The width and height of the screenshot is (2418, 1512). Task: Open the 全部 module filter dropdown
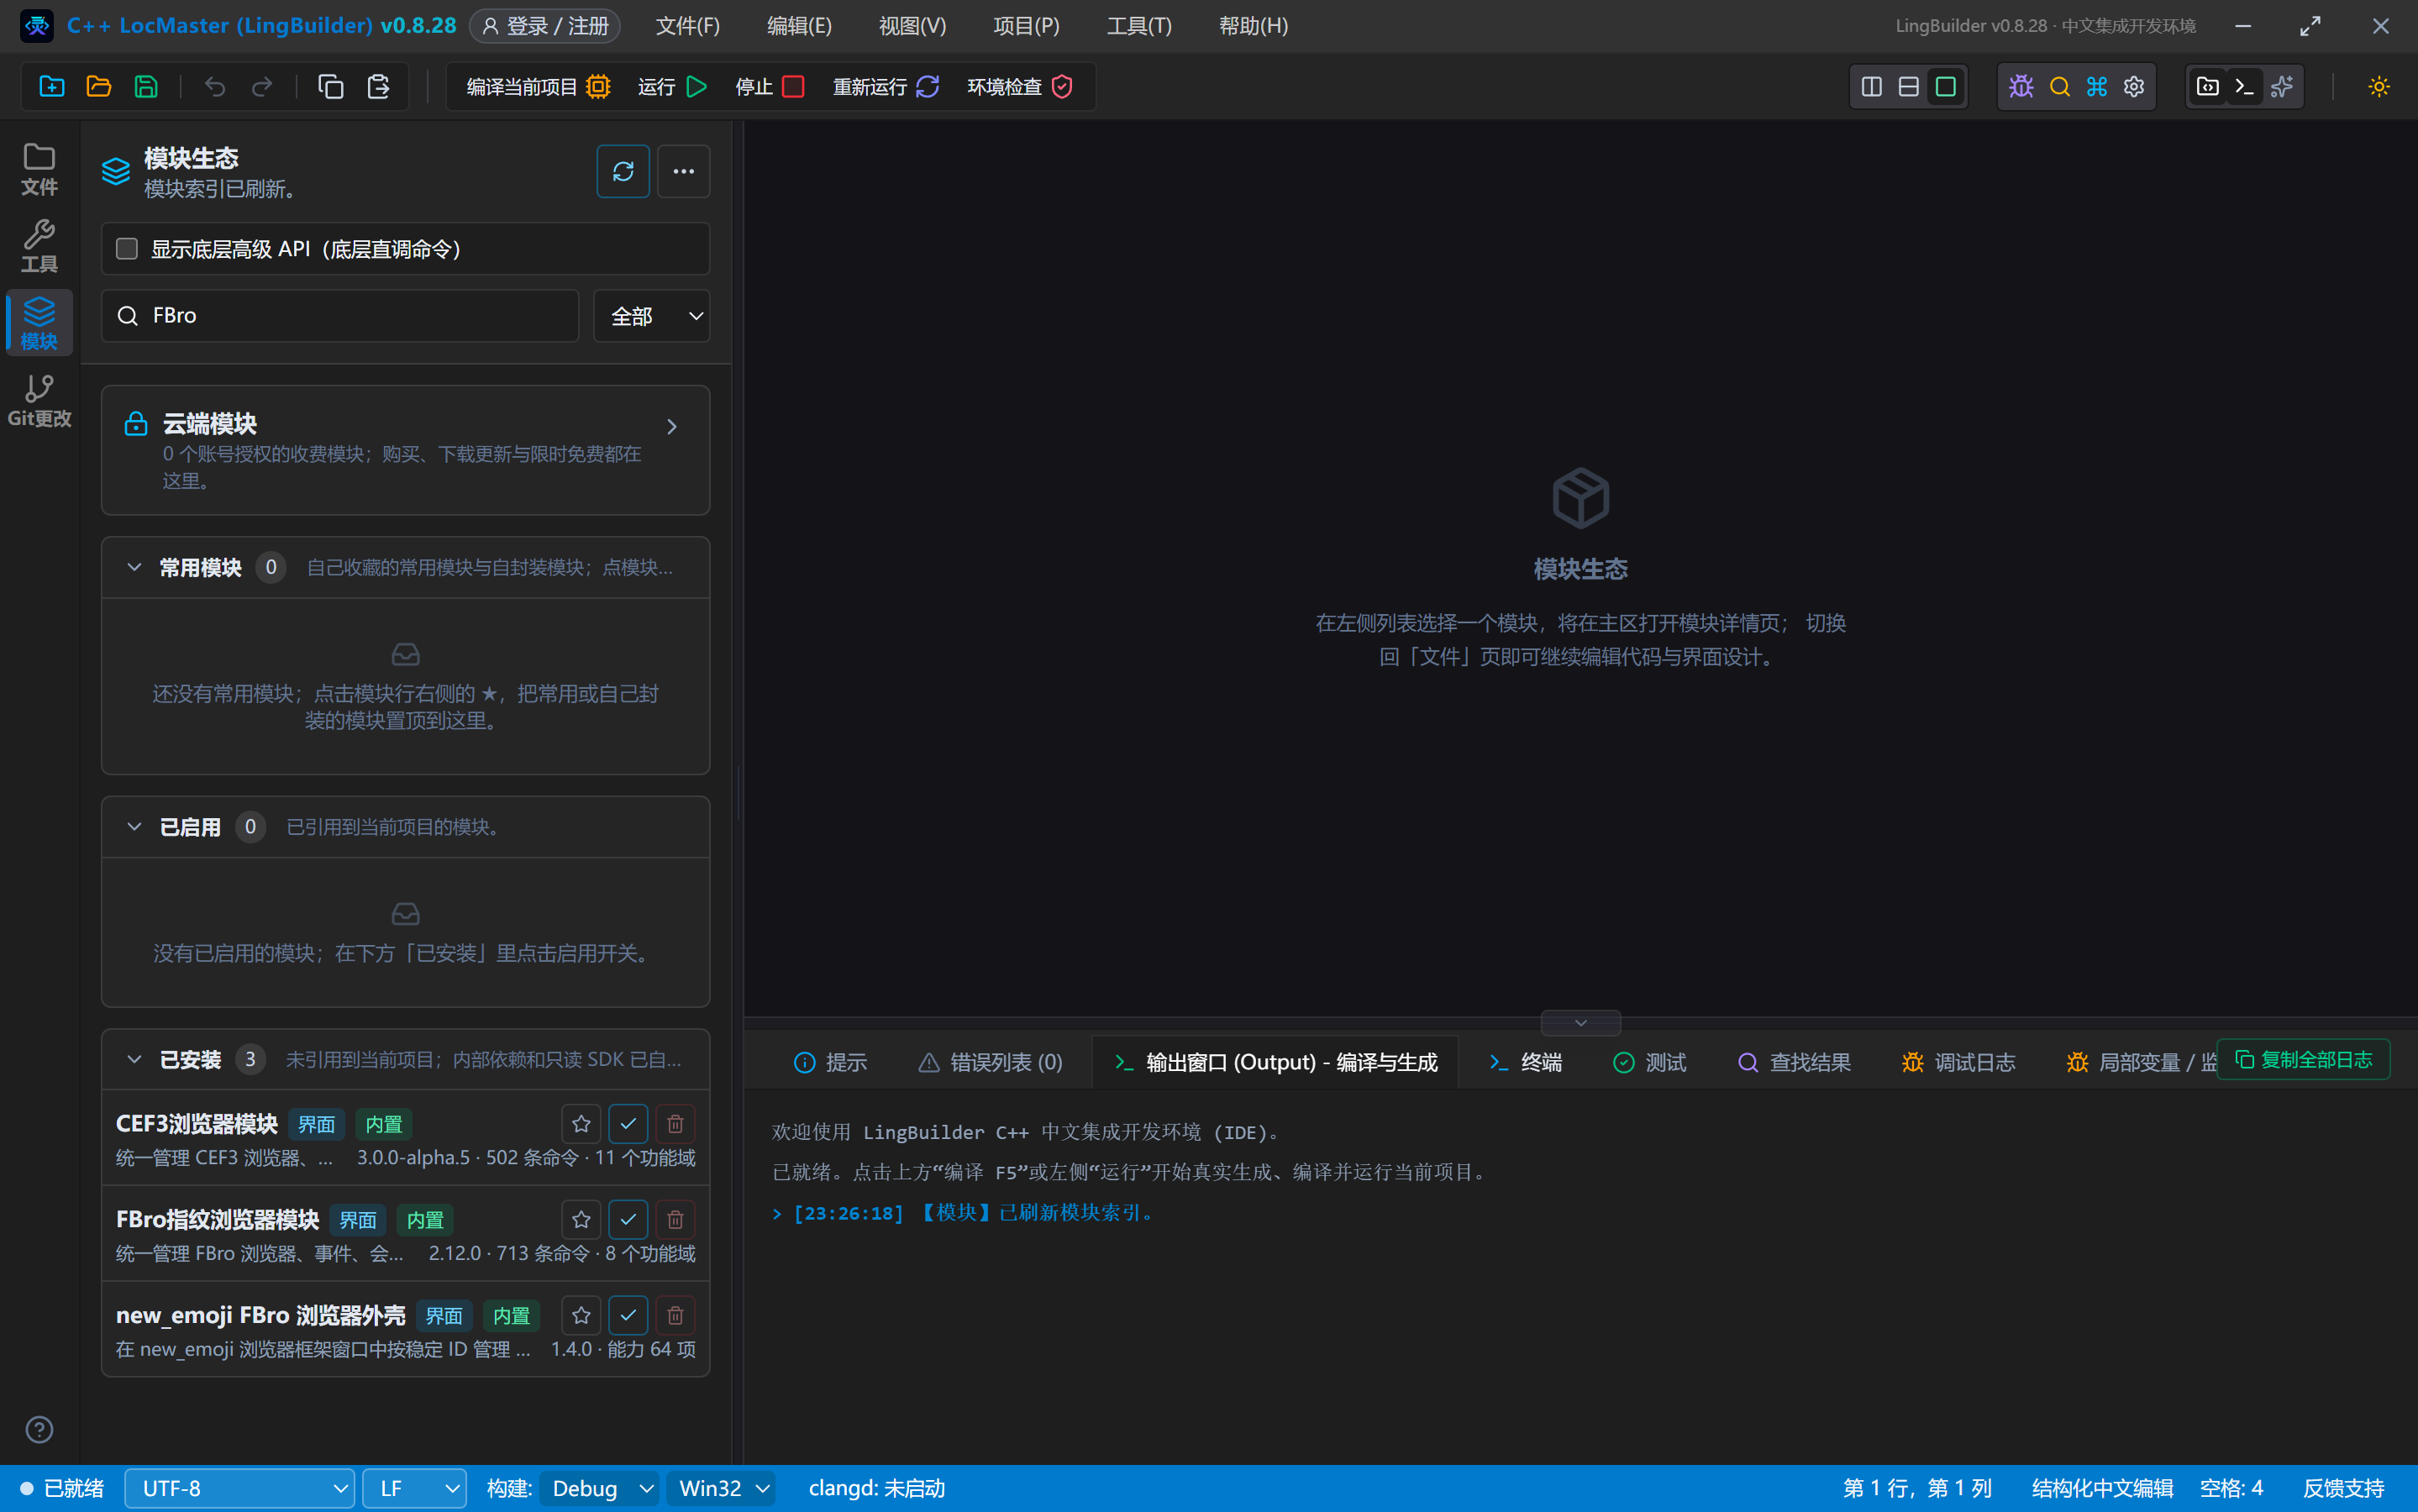[x=652, y=316]
